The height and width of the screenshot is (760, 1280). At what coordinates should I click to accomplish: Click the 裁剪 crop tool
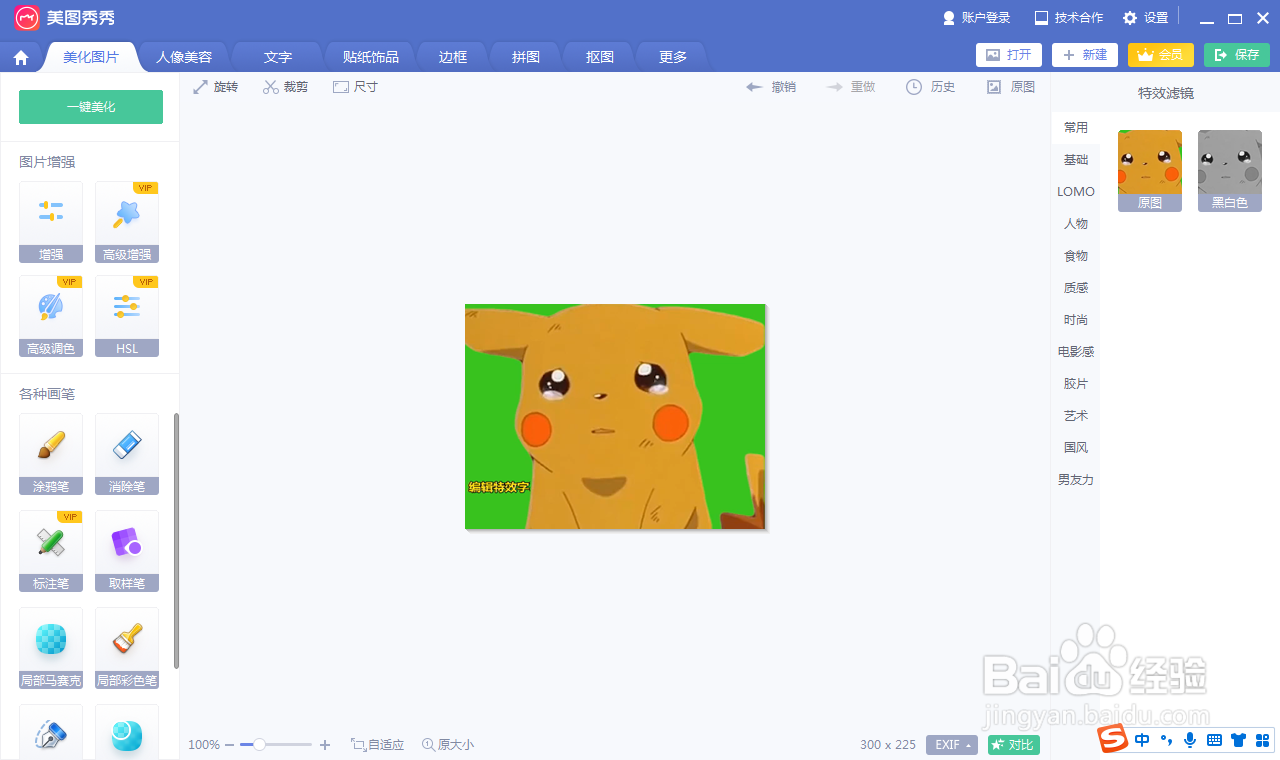tap(286, 87)
